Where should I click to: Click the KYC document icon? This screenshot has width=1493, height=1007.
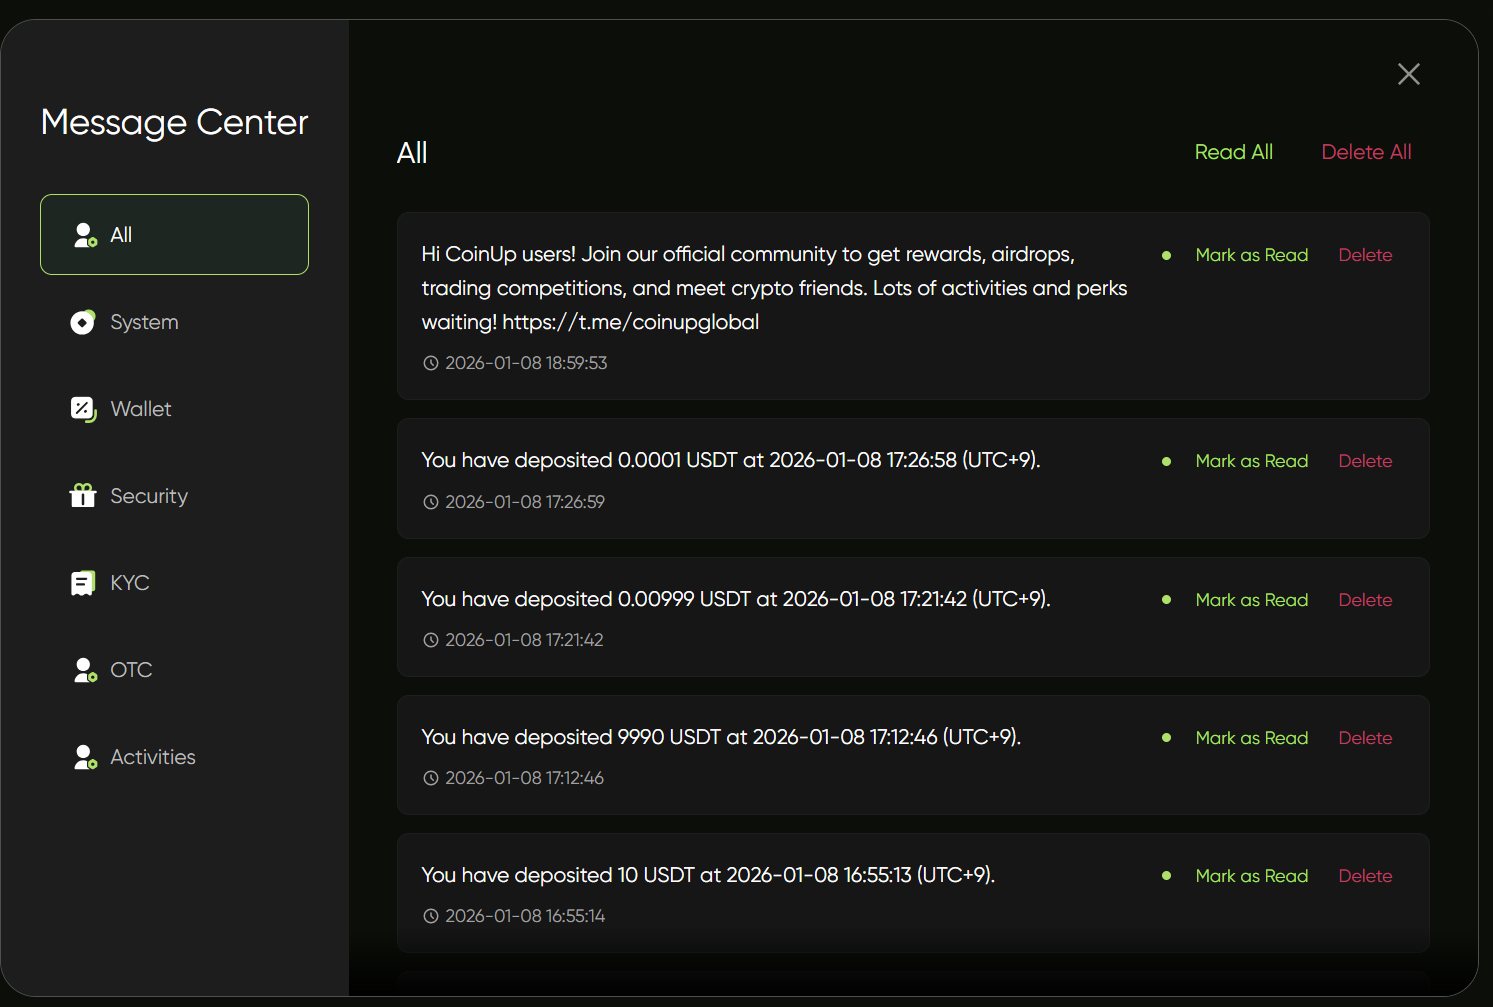(x=83, y=583)
